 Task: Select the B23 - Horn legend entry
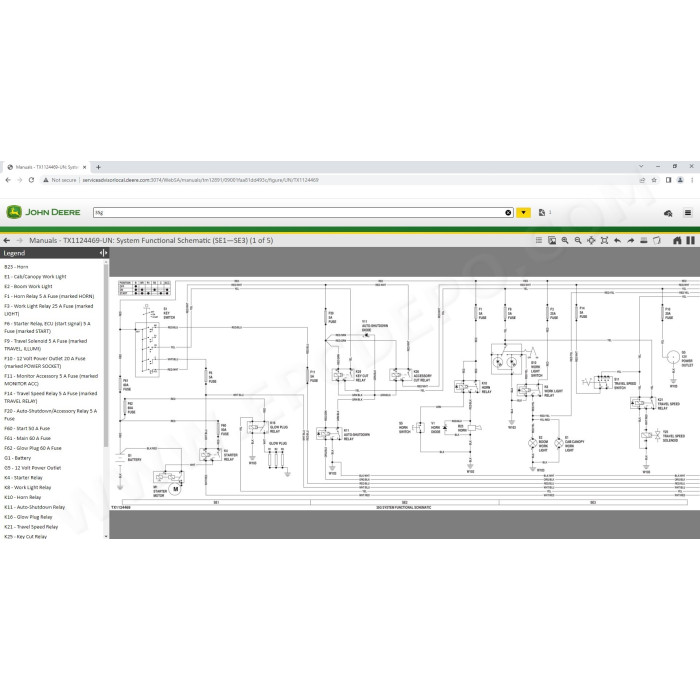16,267
